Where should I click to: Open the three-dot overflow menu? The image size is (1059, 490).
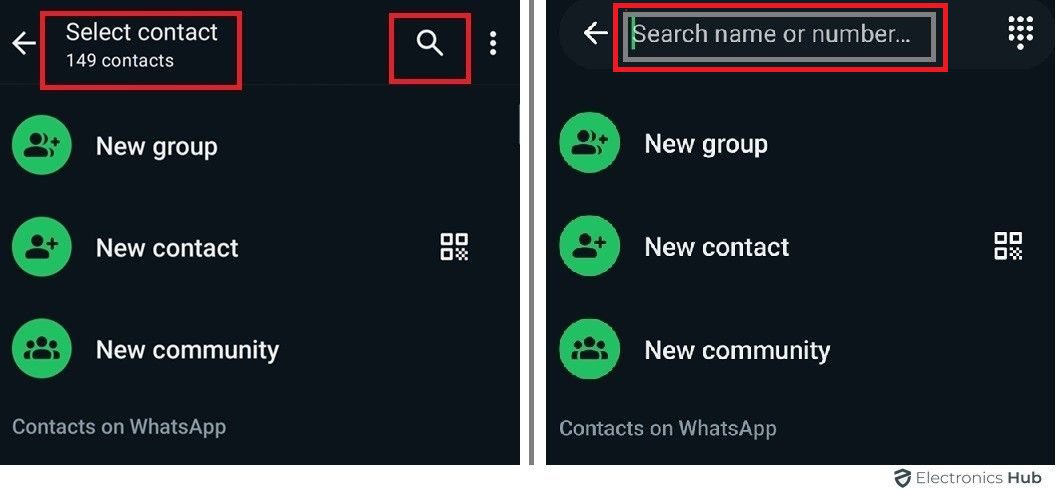(x=493, y=43)
